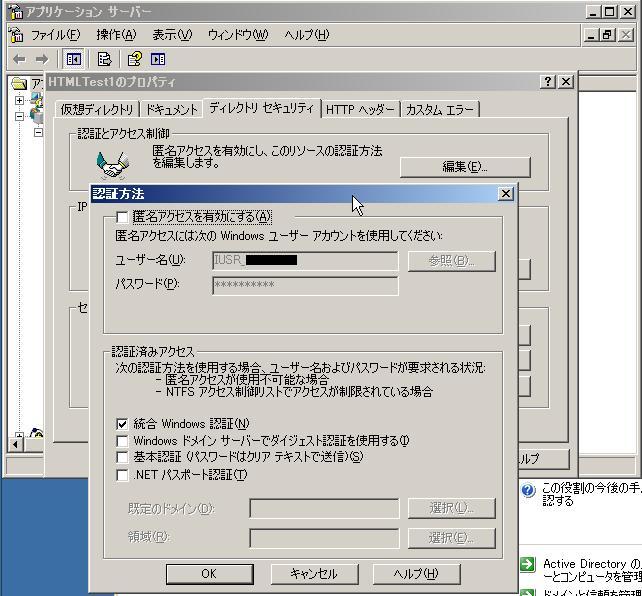Click the MMC icon beside File menu

16,35
